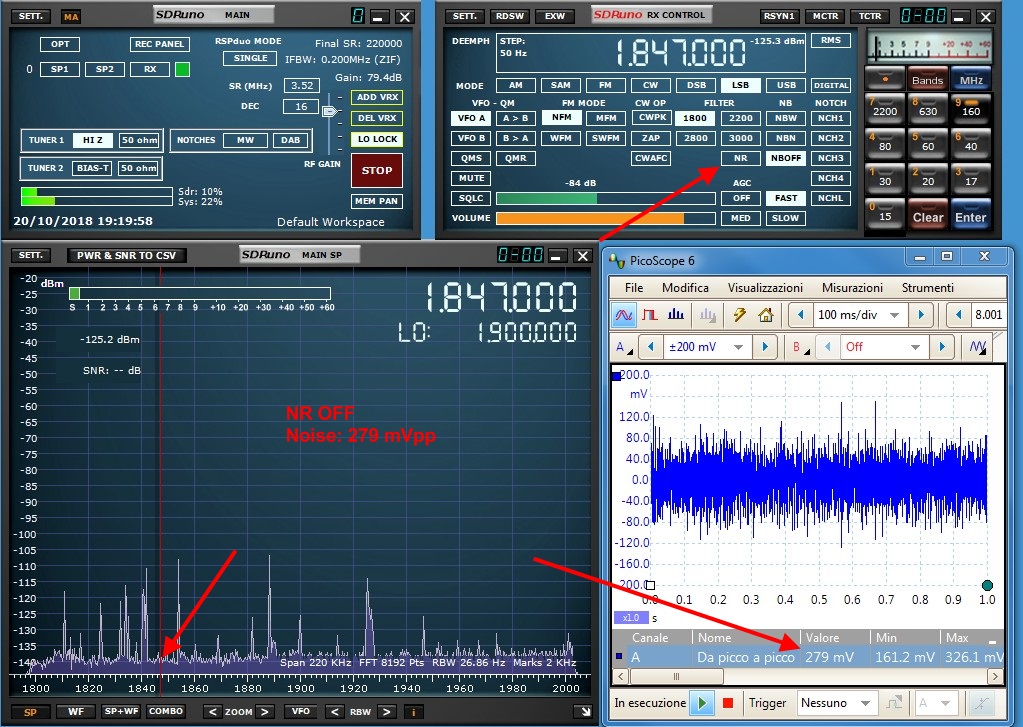The width and height of the screenshot is (1023, 727).
Task: Open the timebase 100 ms/div dropdown
Action: point(894,315)
